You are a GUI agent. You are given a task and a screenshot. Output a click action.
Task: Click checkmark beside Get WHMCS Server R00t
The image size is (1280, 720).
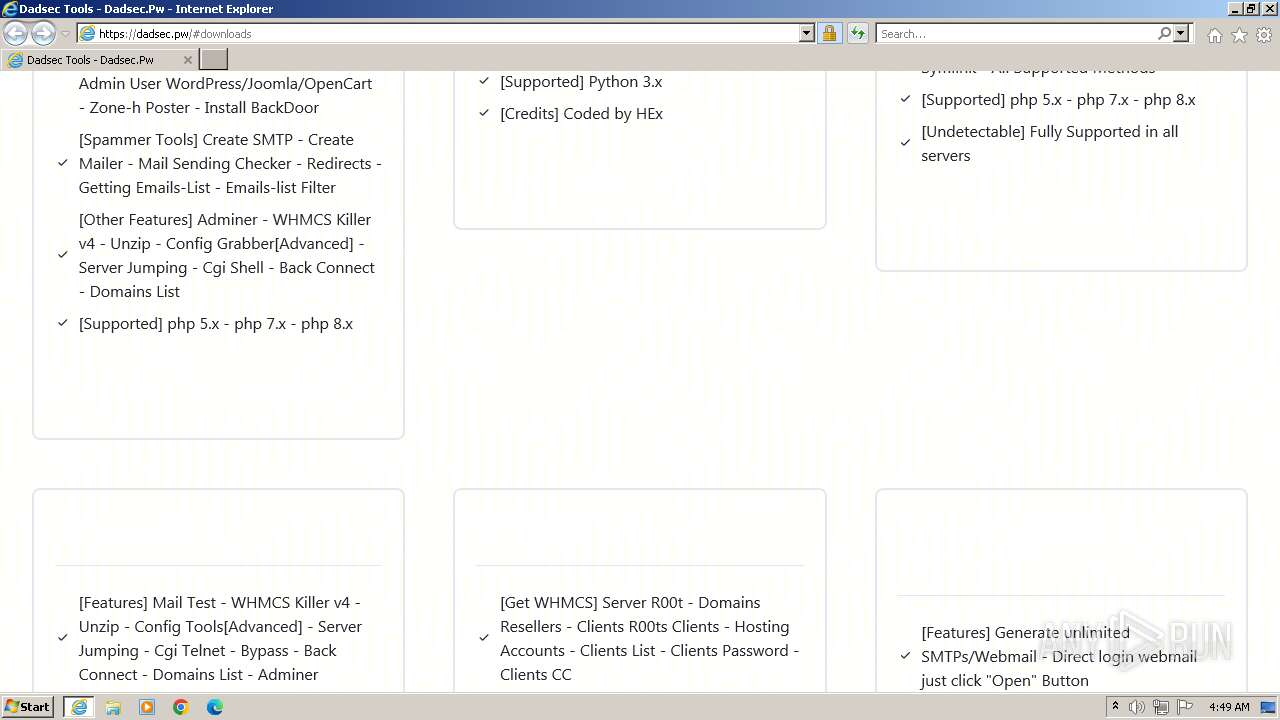[484, 638]
